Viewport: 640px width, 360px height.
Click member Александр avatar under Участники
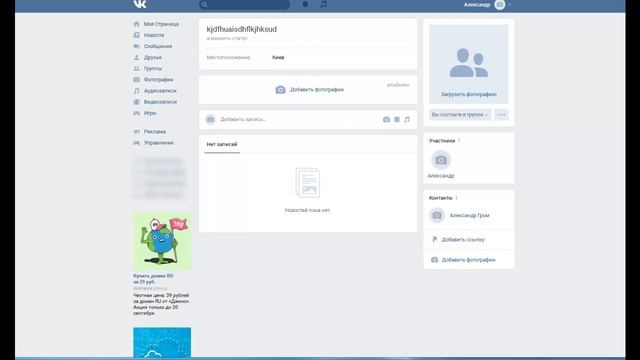[441, 160]
